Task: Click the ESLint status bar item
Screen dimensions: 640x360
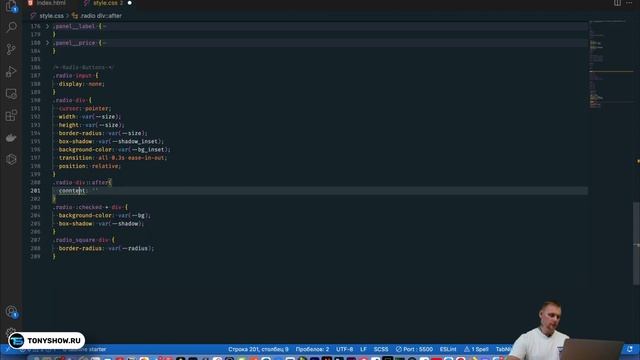Action: coord(448,349)
